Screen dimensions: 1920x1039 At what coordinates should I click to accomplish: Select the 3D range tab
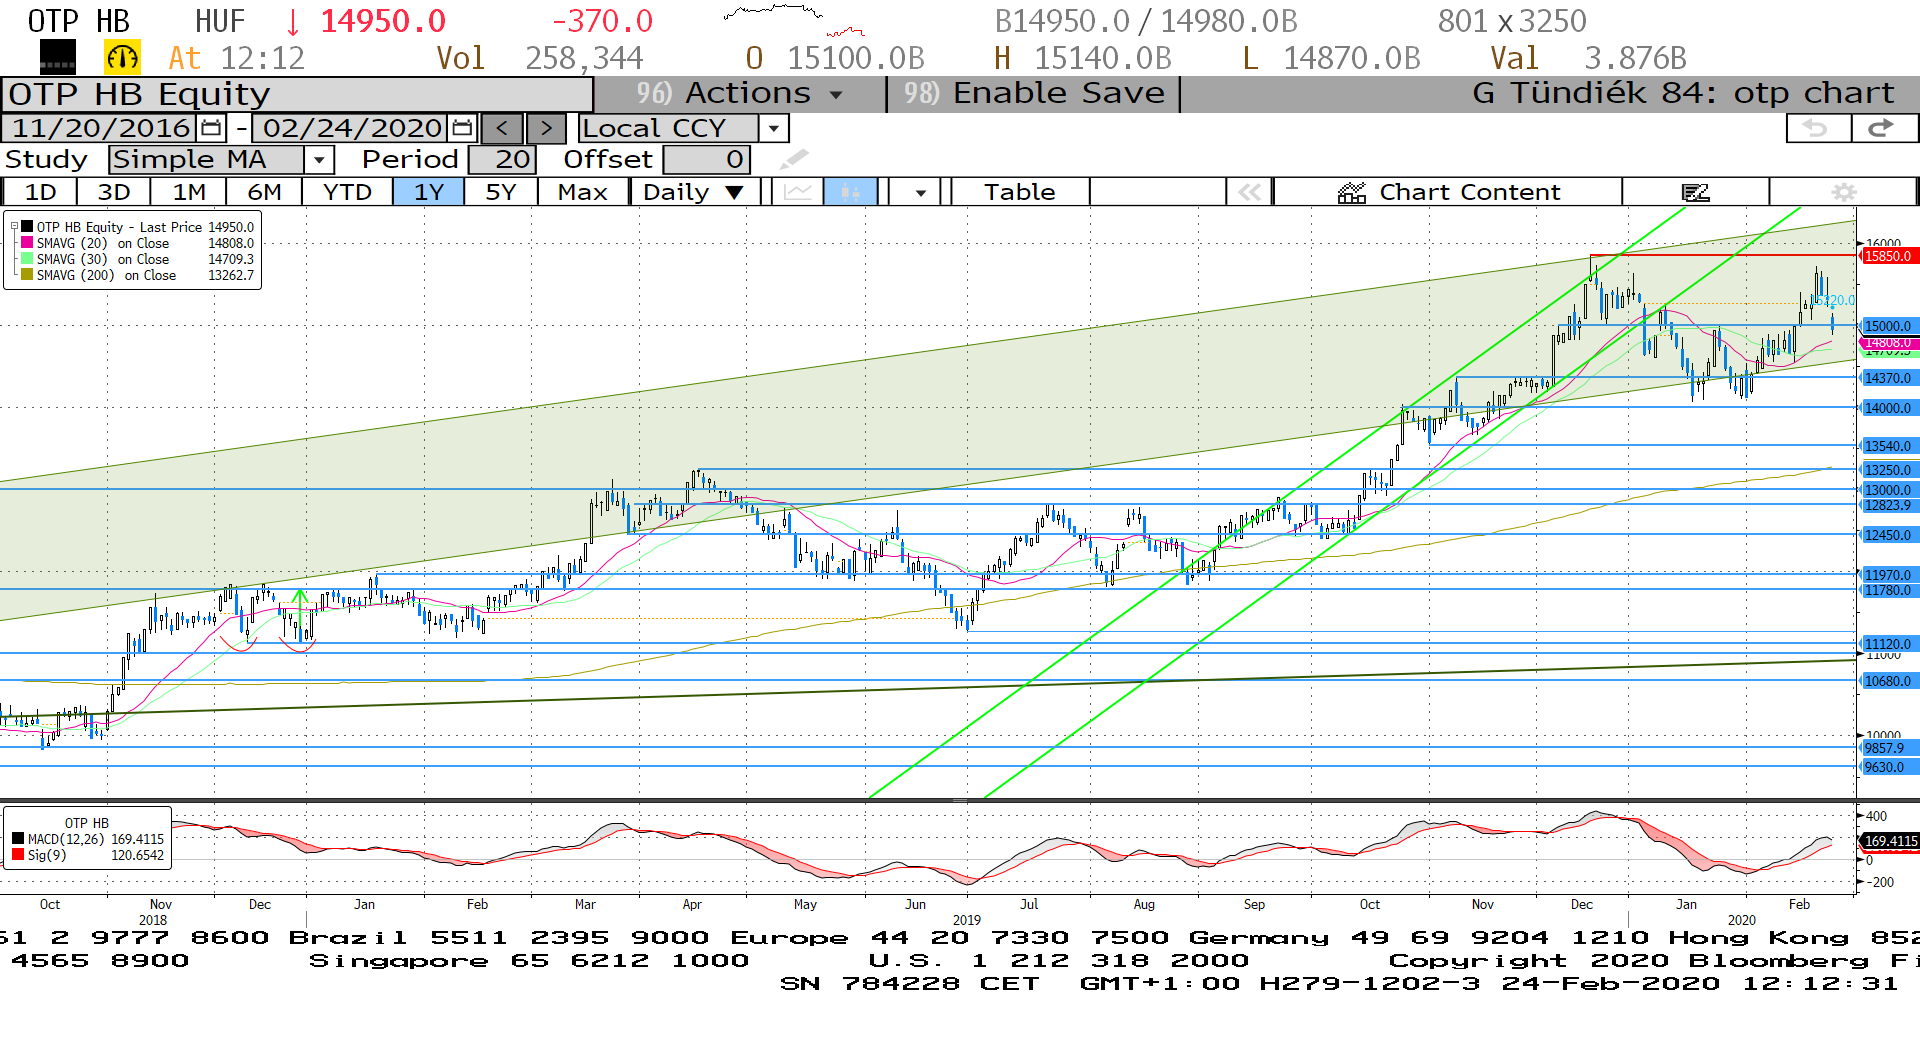click(x=113, y=192)
